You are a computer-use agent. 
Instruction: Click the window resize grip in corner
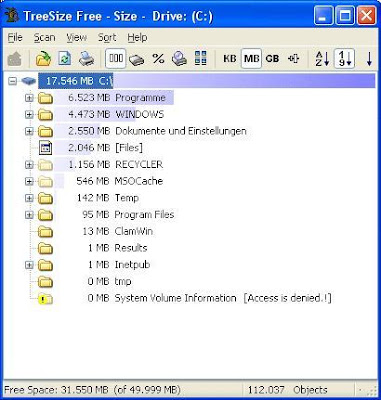pyautogui.click(x=371, y=390)
